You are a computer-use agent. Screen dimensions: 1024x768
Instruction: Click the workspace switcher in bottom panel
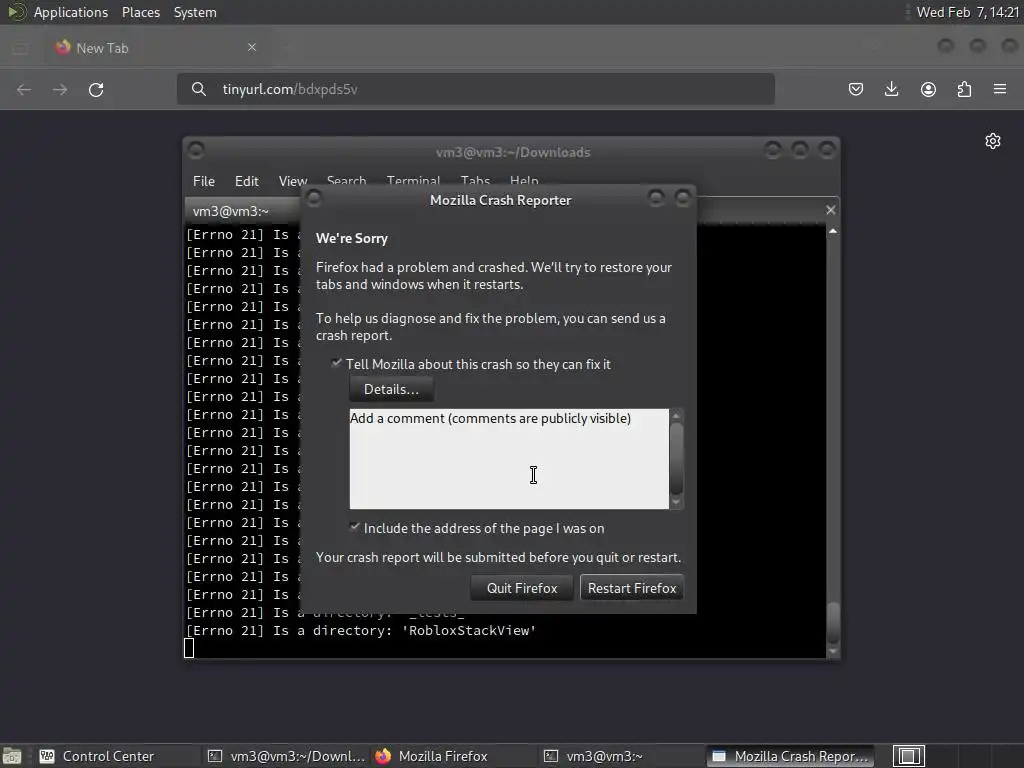pyautogui.click(x=908, y=756)
